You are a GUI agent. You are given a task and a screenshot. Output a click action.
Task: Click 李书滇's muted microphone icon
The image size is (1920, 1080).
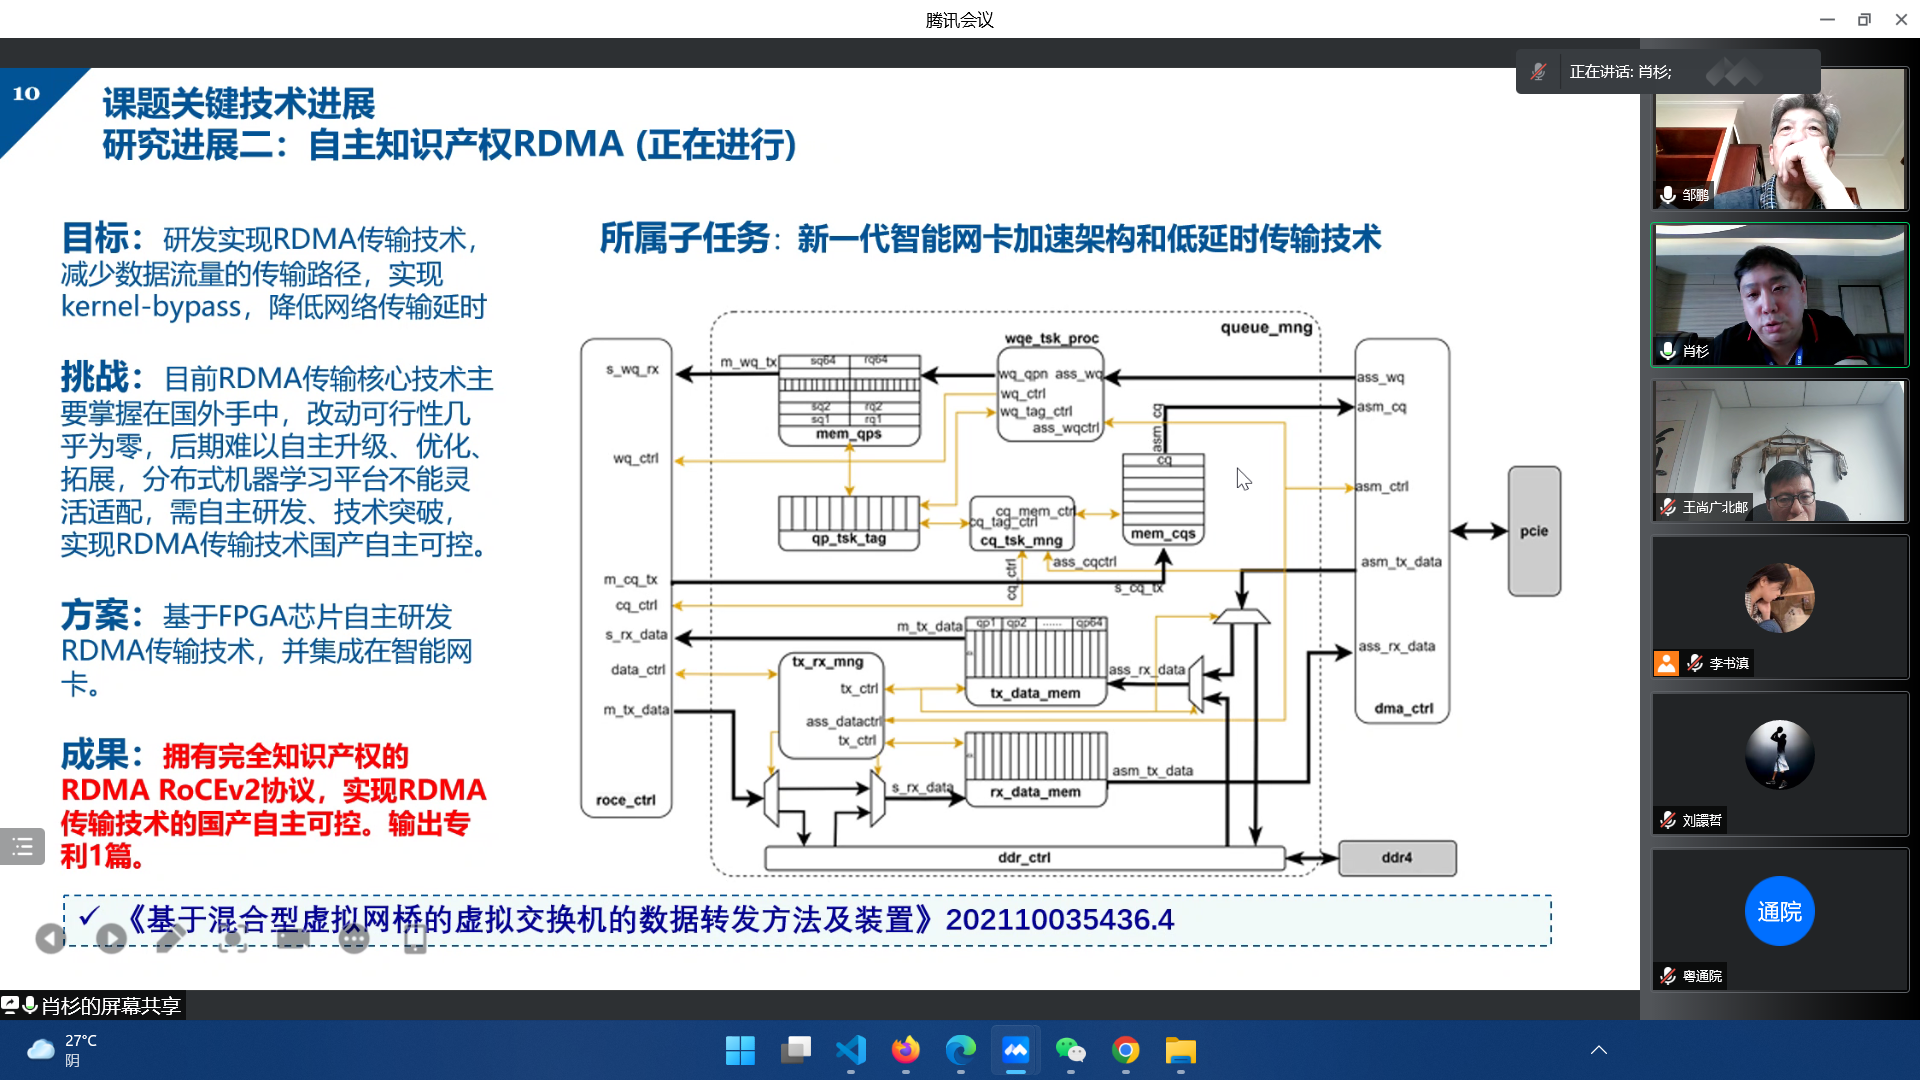(x=1695, y=663)
